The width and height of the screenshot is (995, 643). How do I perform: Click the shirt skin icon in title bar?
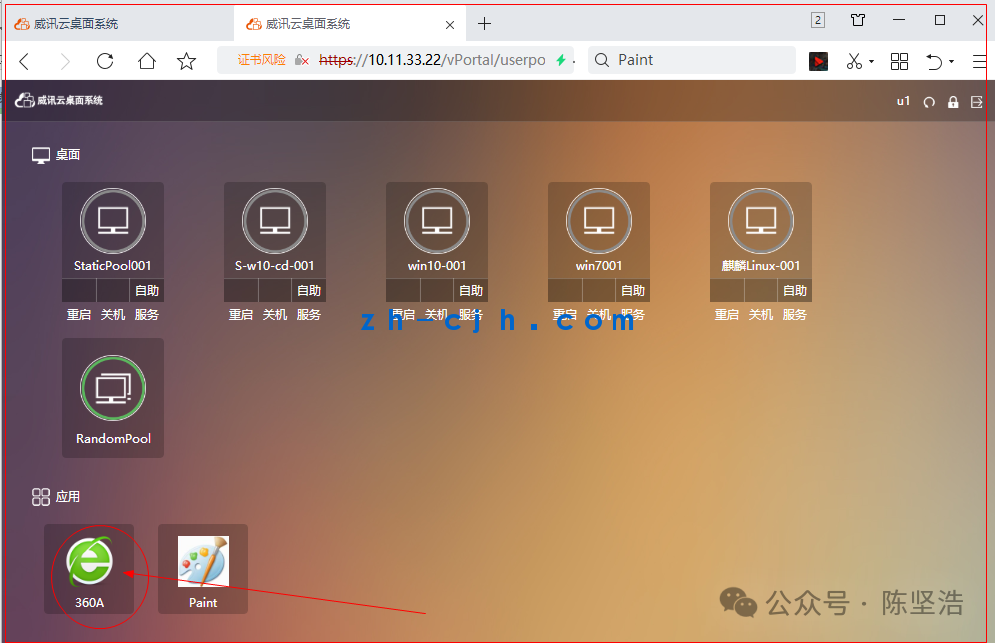click(858, 20)
